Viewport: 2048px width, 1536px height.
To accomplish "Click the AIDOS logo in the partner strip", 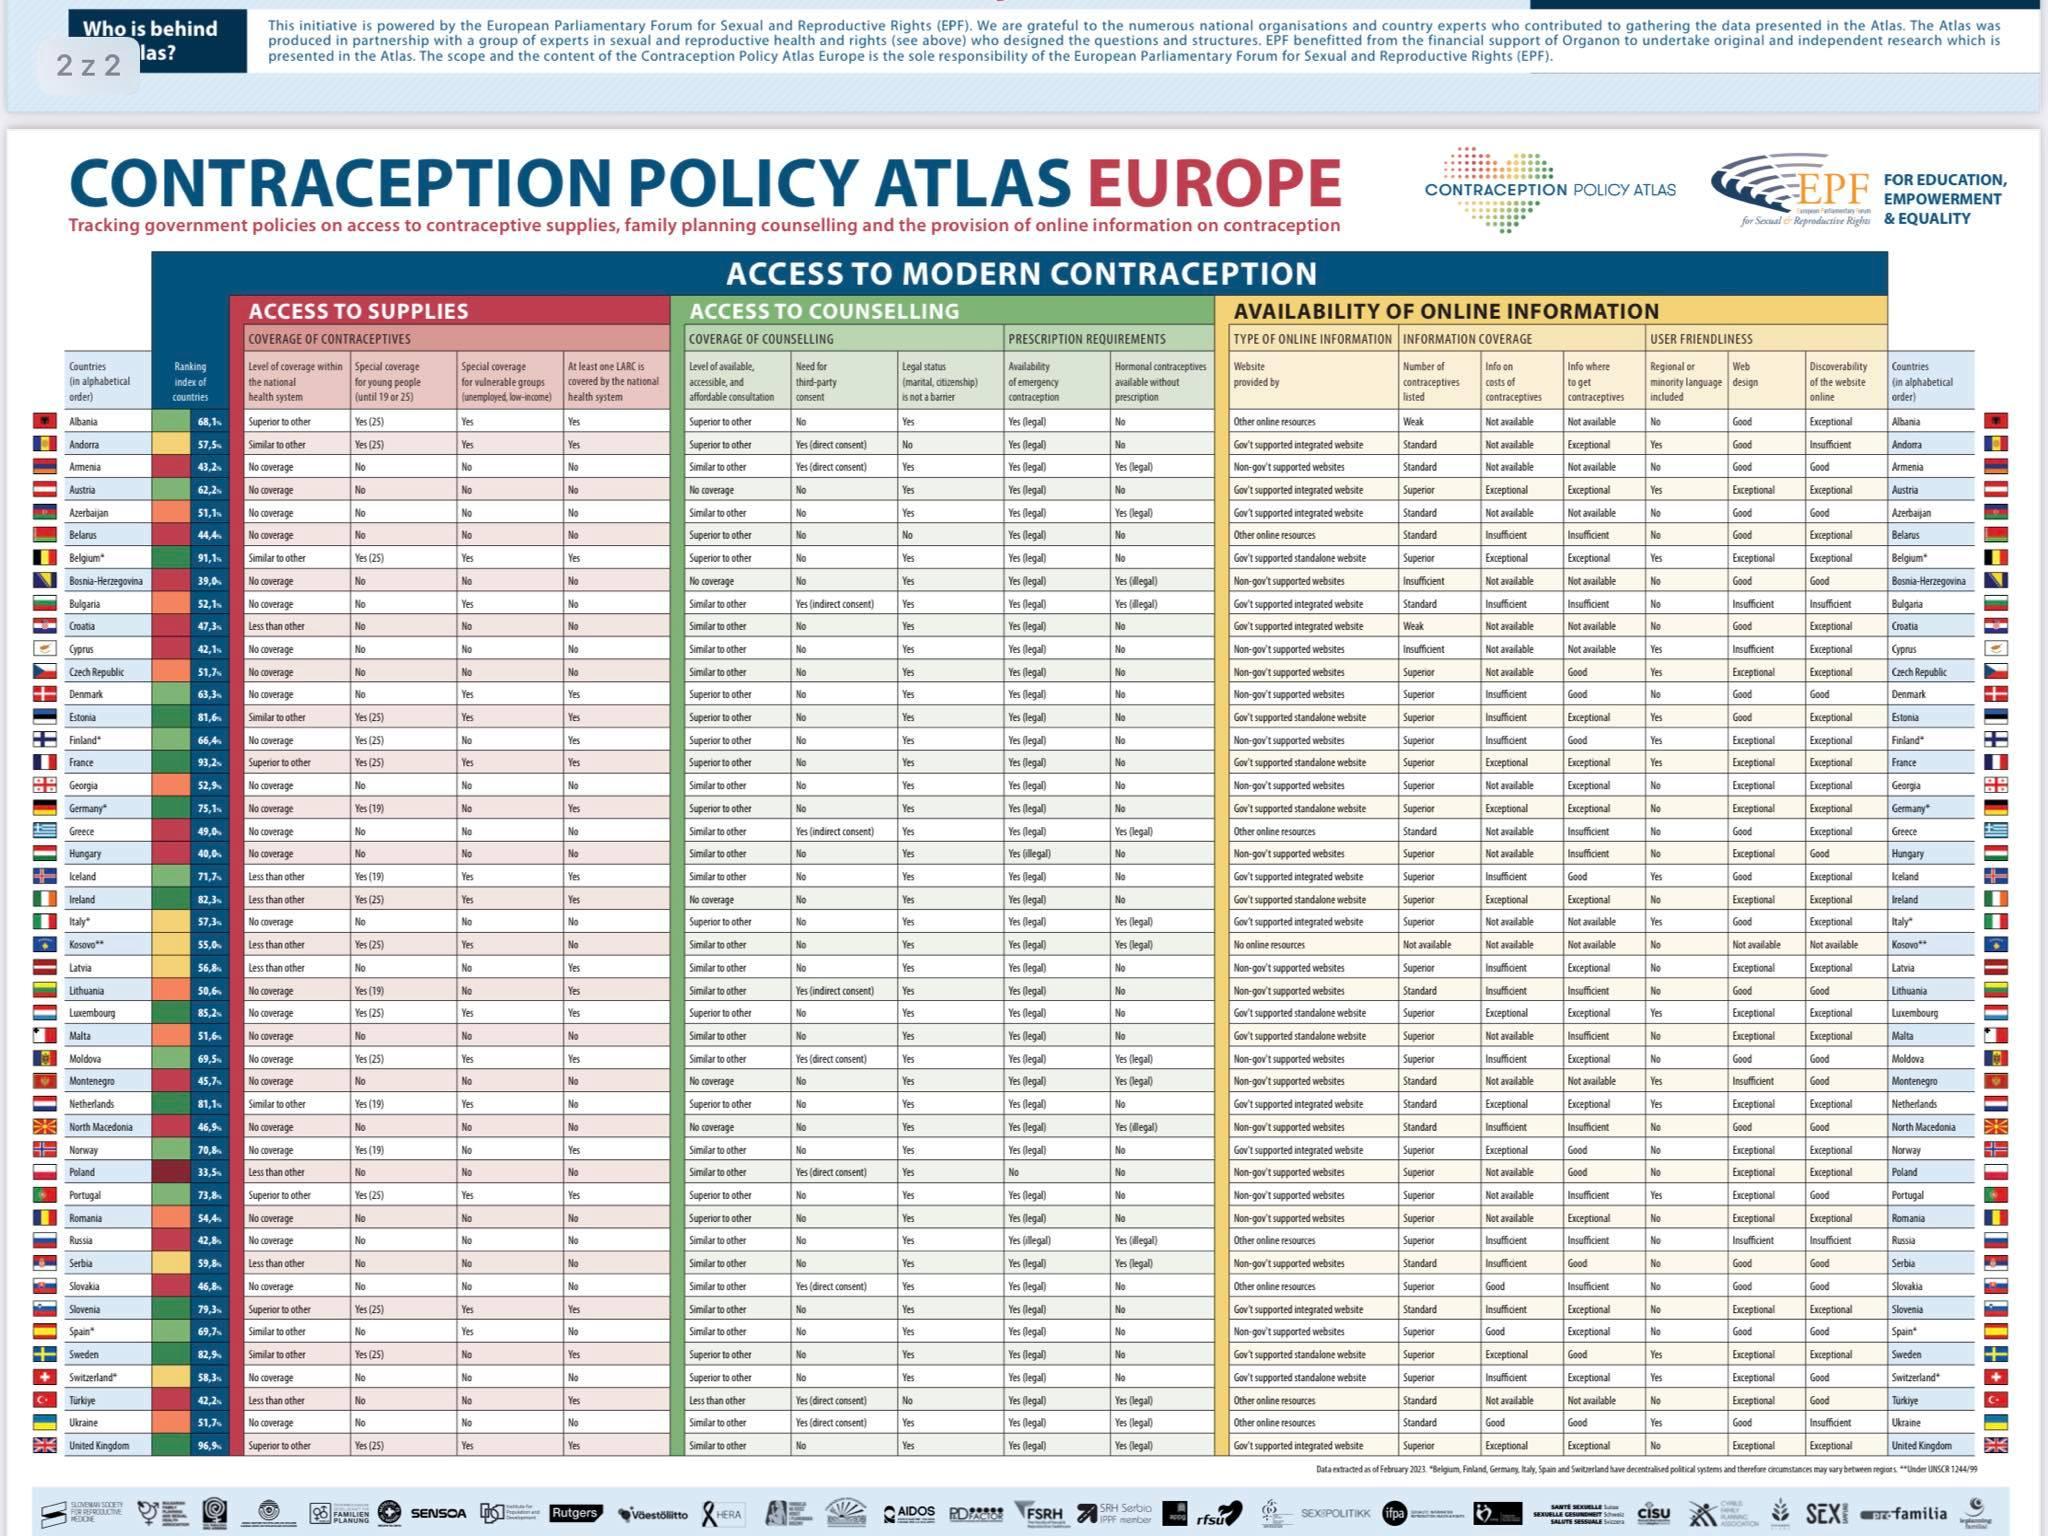I will tap(909, 1513).
